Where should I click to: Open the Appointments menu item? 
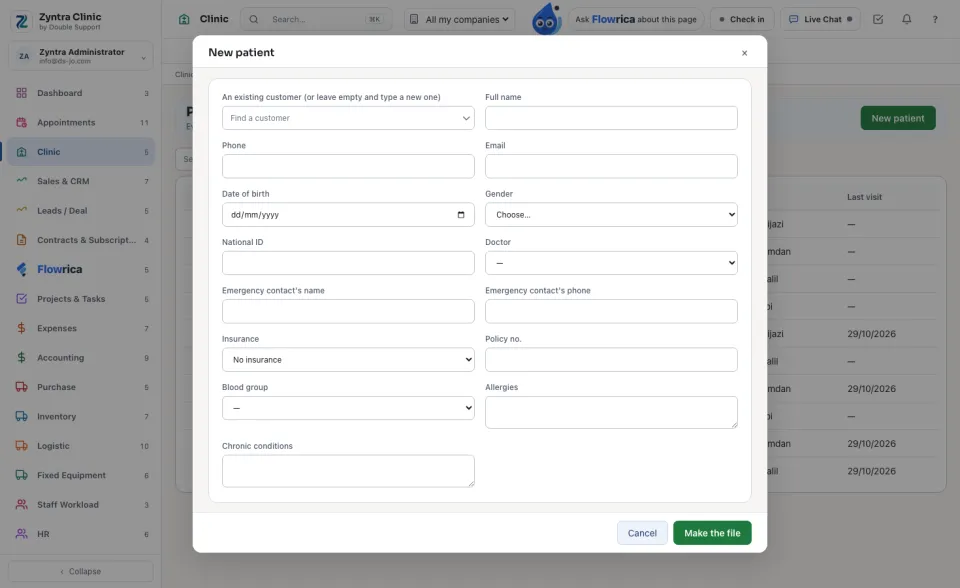click(x=81, y=122)
